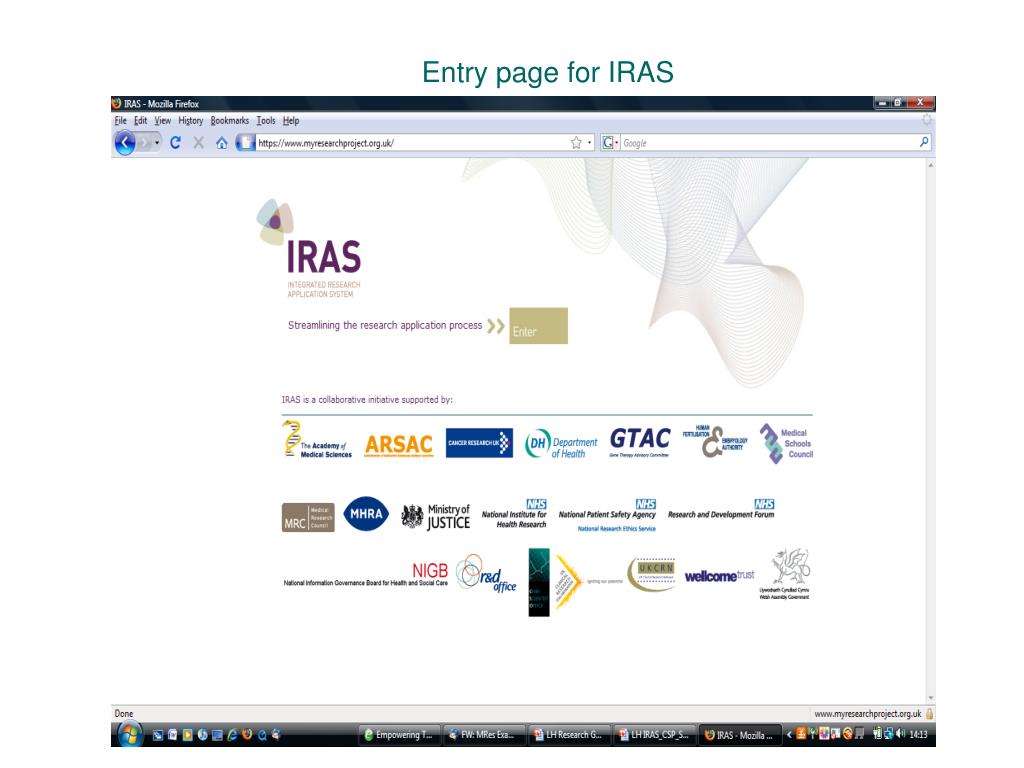Screen dimensions: 1024x768
Task: Click the Wellcome Trust logo
Action: click(719, 576)
